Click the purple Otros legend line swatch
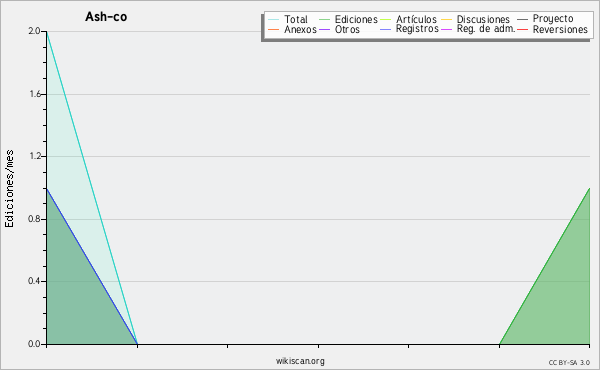The image size is (600, 370). [x=324, y=29]
